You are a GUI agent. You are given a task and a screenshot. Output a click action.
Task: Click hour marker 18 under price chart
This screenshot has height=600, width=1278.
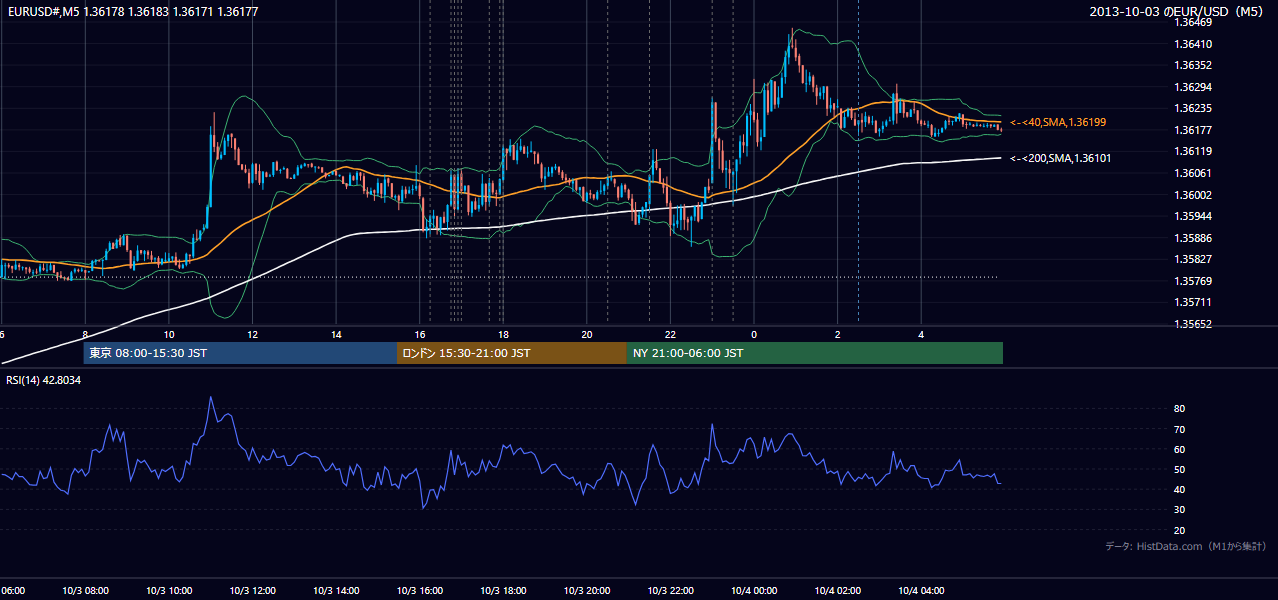[x=503, y=334]
